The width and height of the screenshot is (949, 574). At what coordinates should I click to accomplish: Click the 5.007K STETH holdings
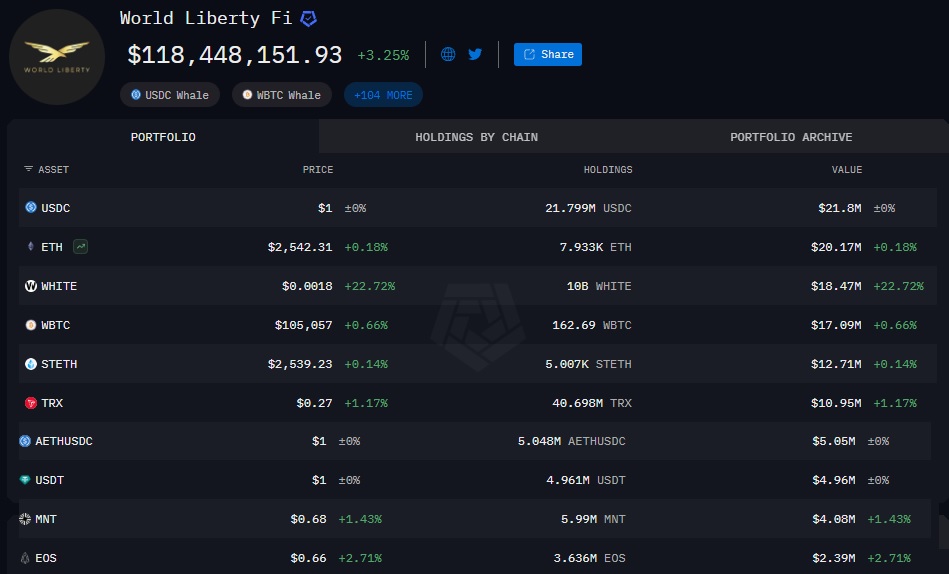(588, 364)
